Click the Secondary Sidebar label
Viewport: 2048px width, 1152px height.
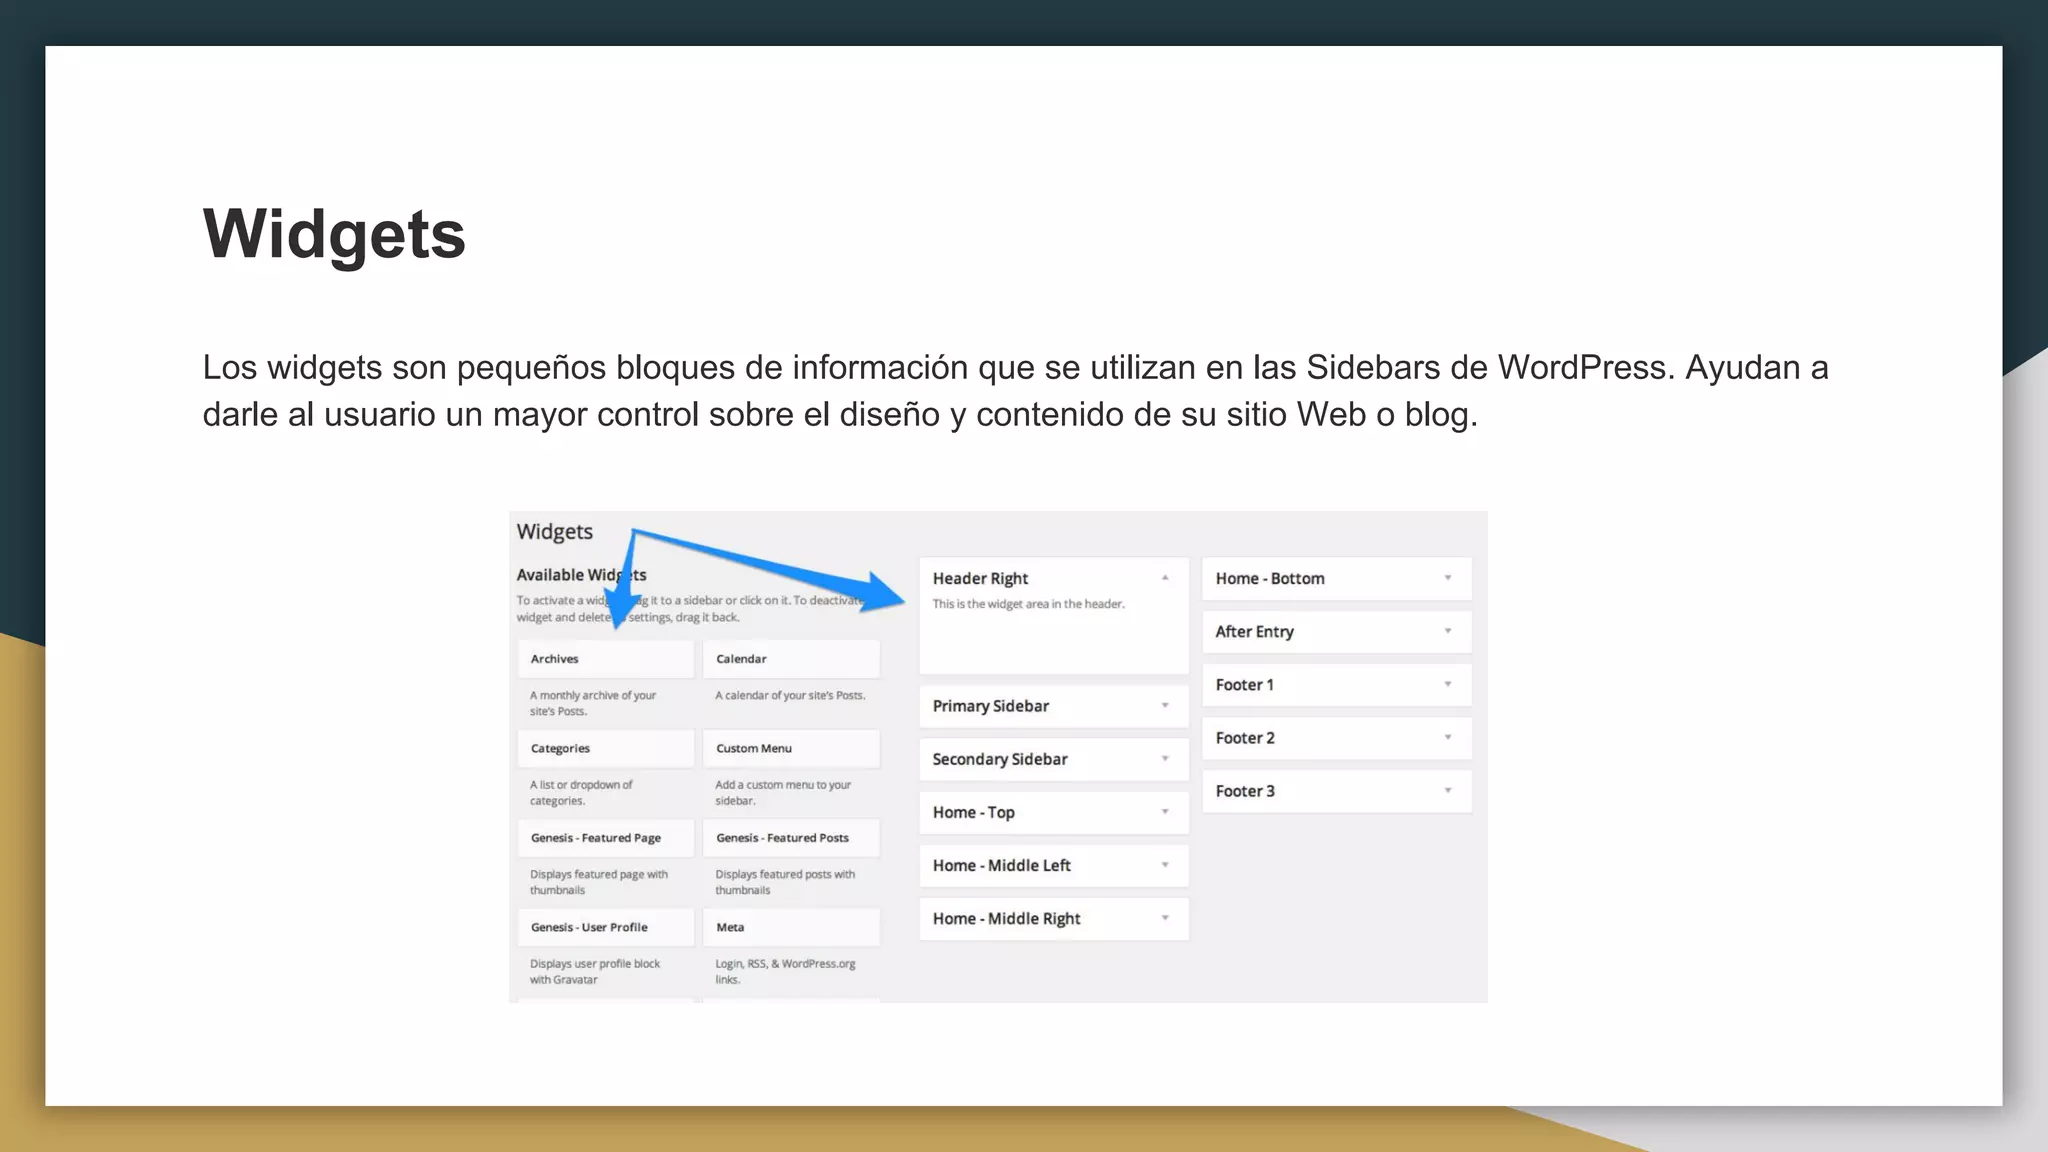[1000, 759]
